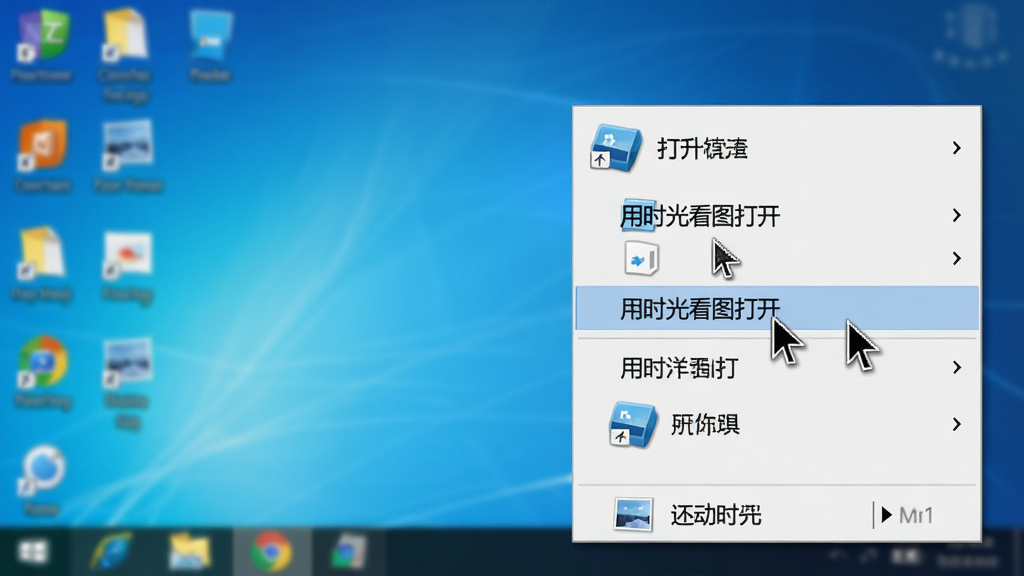Viewport: 1024px width, 576px height.
Task: Choose the 用时光看图打开 entry that has a submenu arrow
Action: [776, 216]
